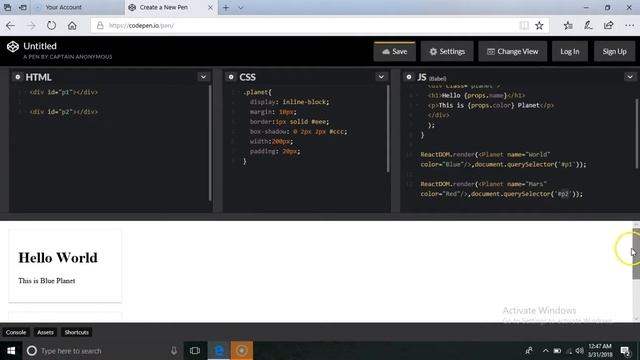This screenshot has height=360, width=640.
Task: Set these tabs aside icon
Action: (23, 7)
